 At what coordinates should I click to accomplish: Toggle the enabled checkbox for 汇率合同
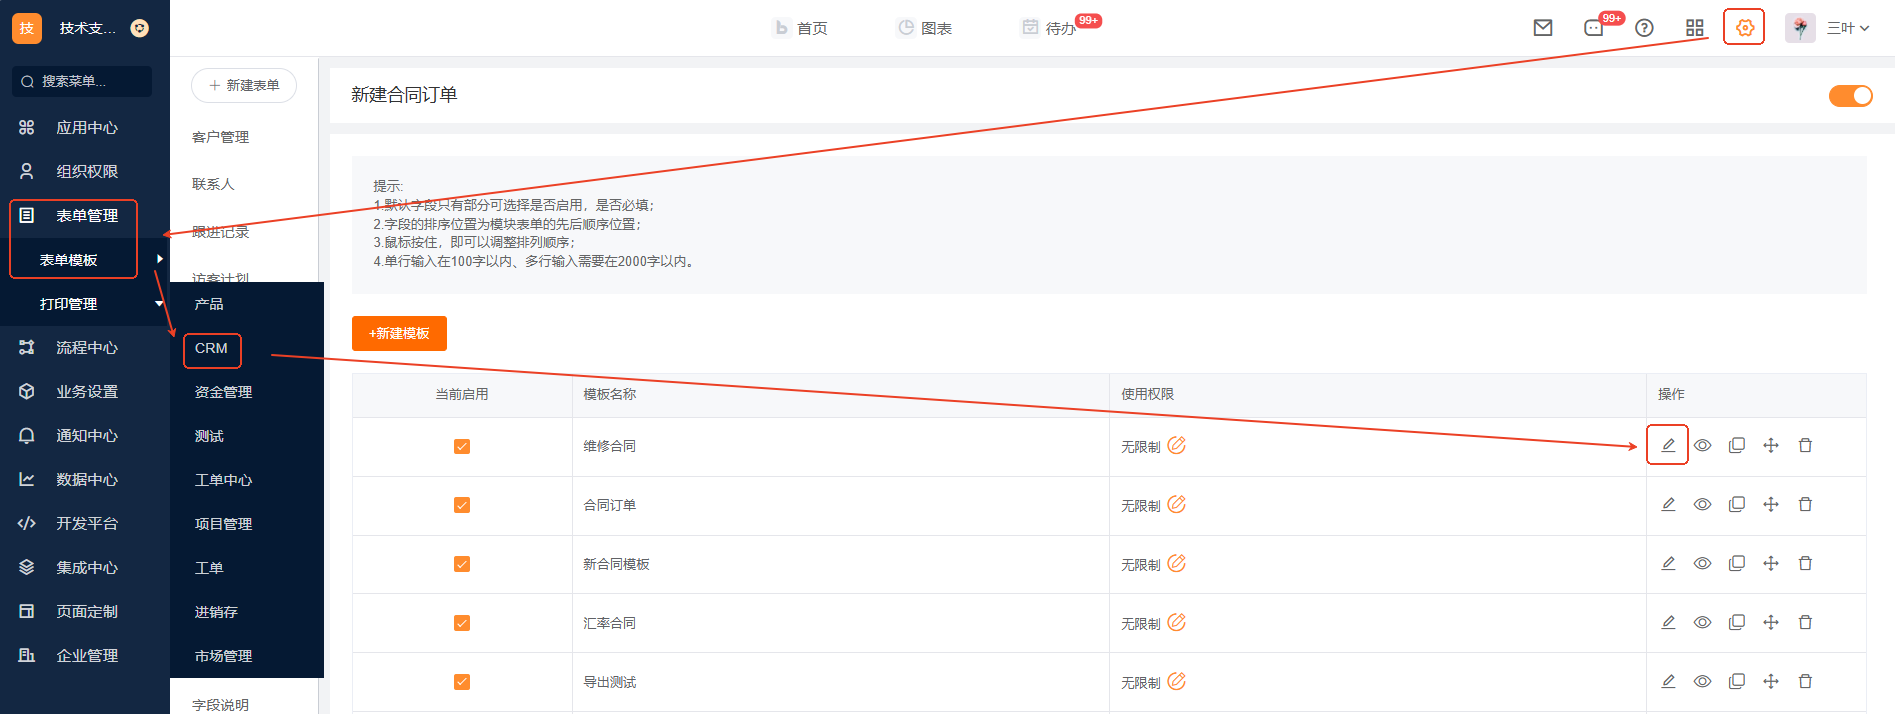[x=462, y=624]
